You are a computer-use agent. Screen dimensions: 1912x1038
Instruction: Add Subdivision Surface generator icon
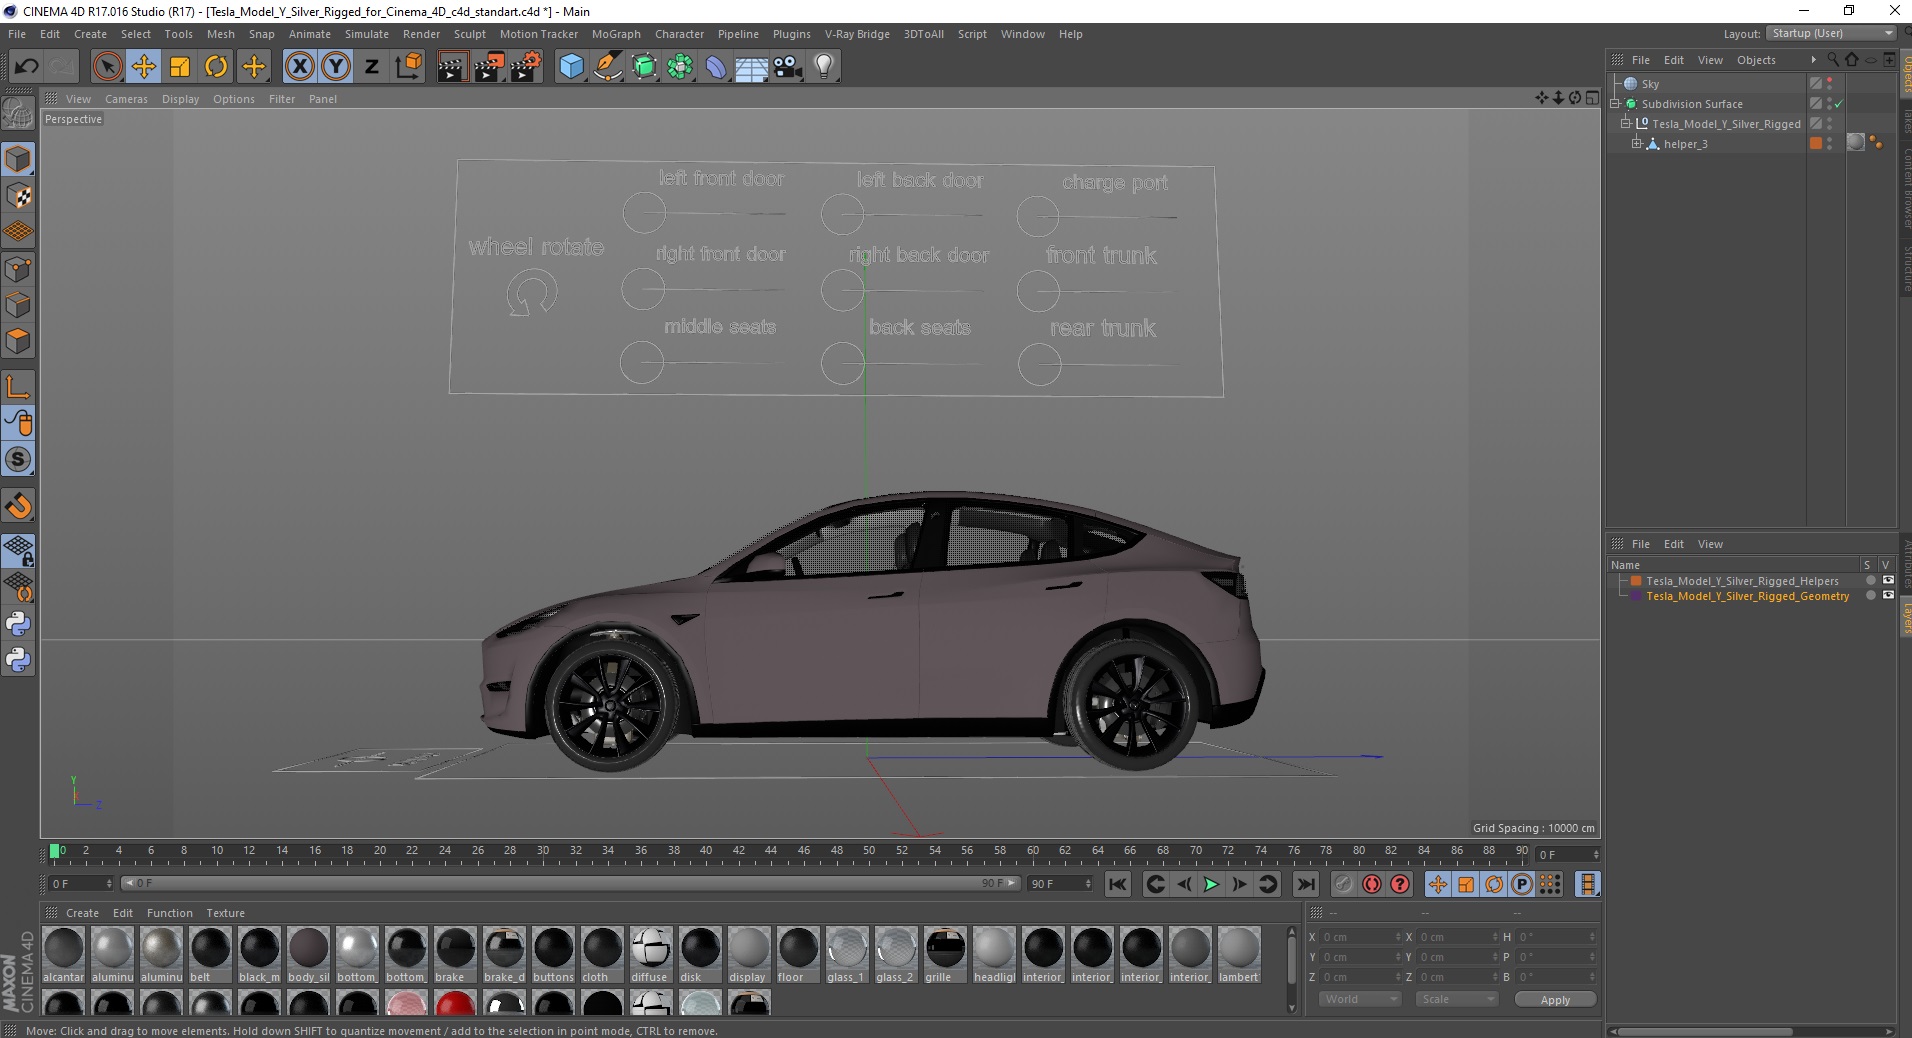(x=644, y=67)
